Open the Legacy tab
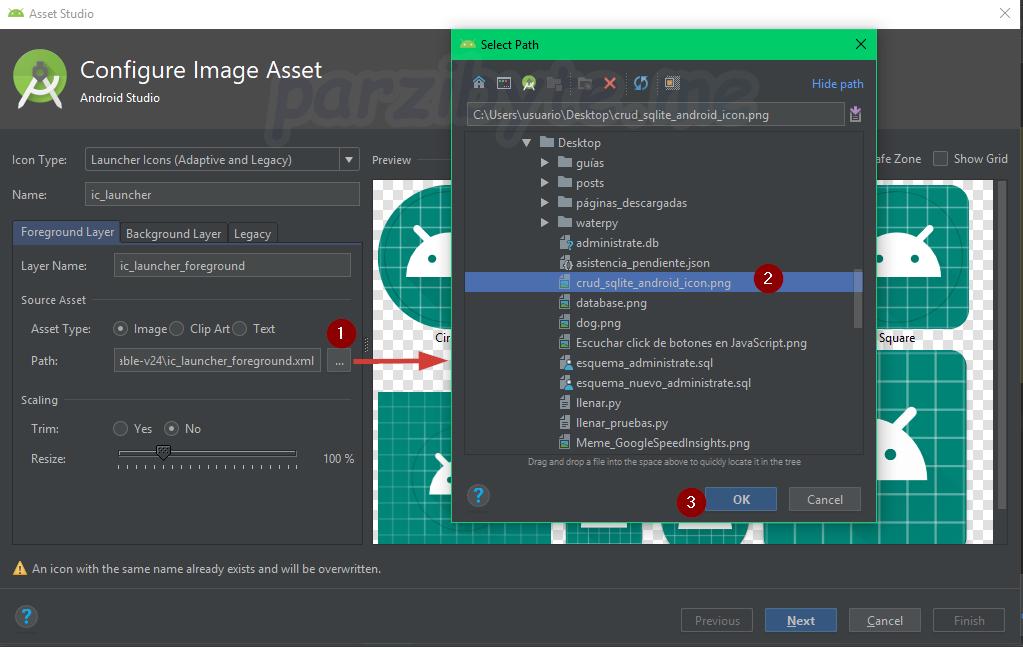Viewport: 1023px width, 647px height. 252,233
